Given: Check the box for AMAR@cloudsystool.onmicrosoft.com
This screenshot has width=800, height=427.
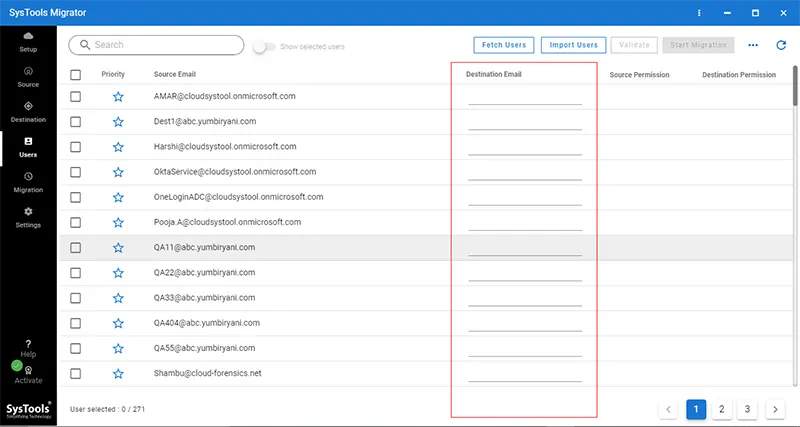Looking at the screenshot, I should [76, 96].
